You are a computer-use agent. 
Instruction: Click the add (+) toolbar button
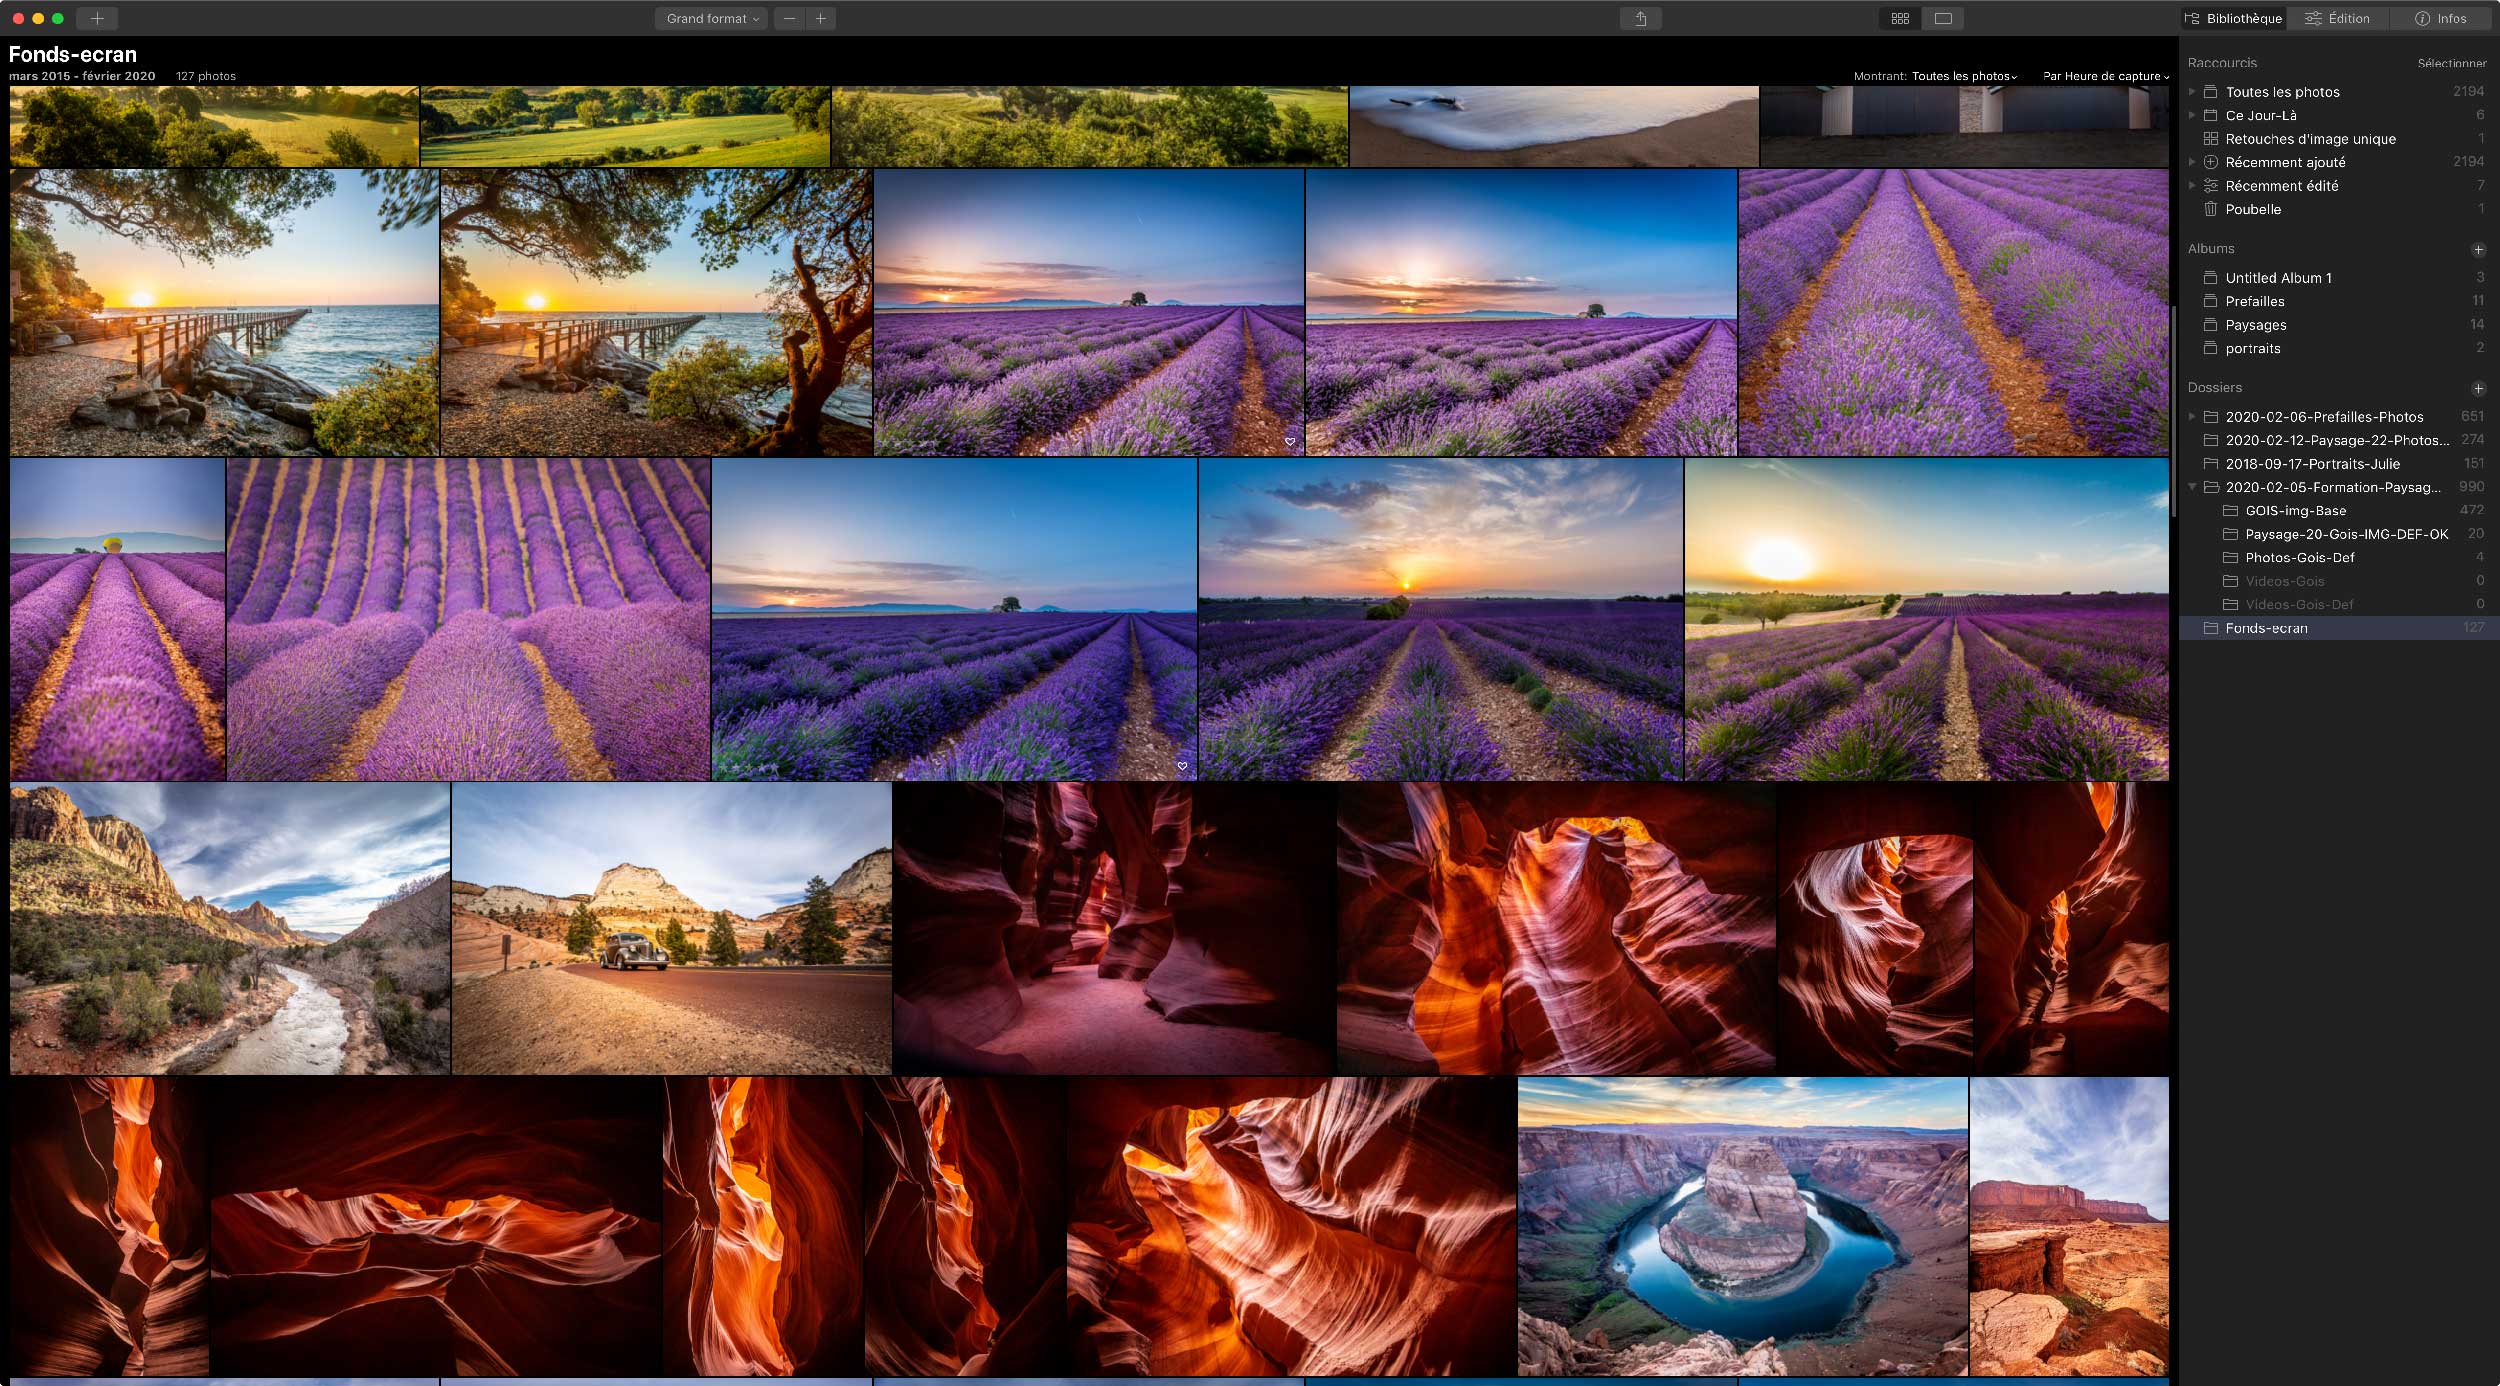point(97,18)
